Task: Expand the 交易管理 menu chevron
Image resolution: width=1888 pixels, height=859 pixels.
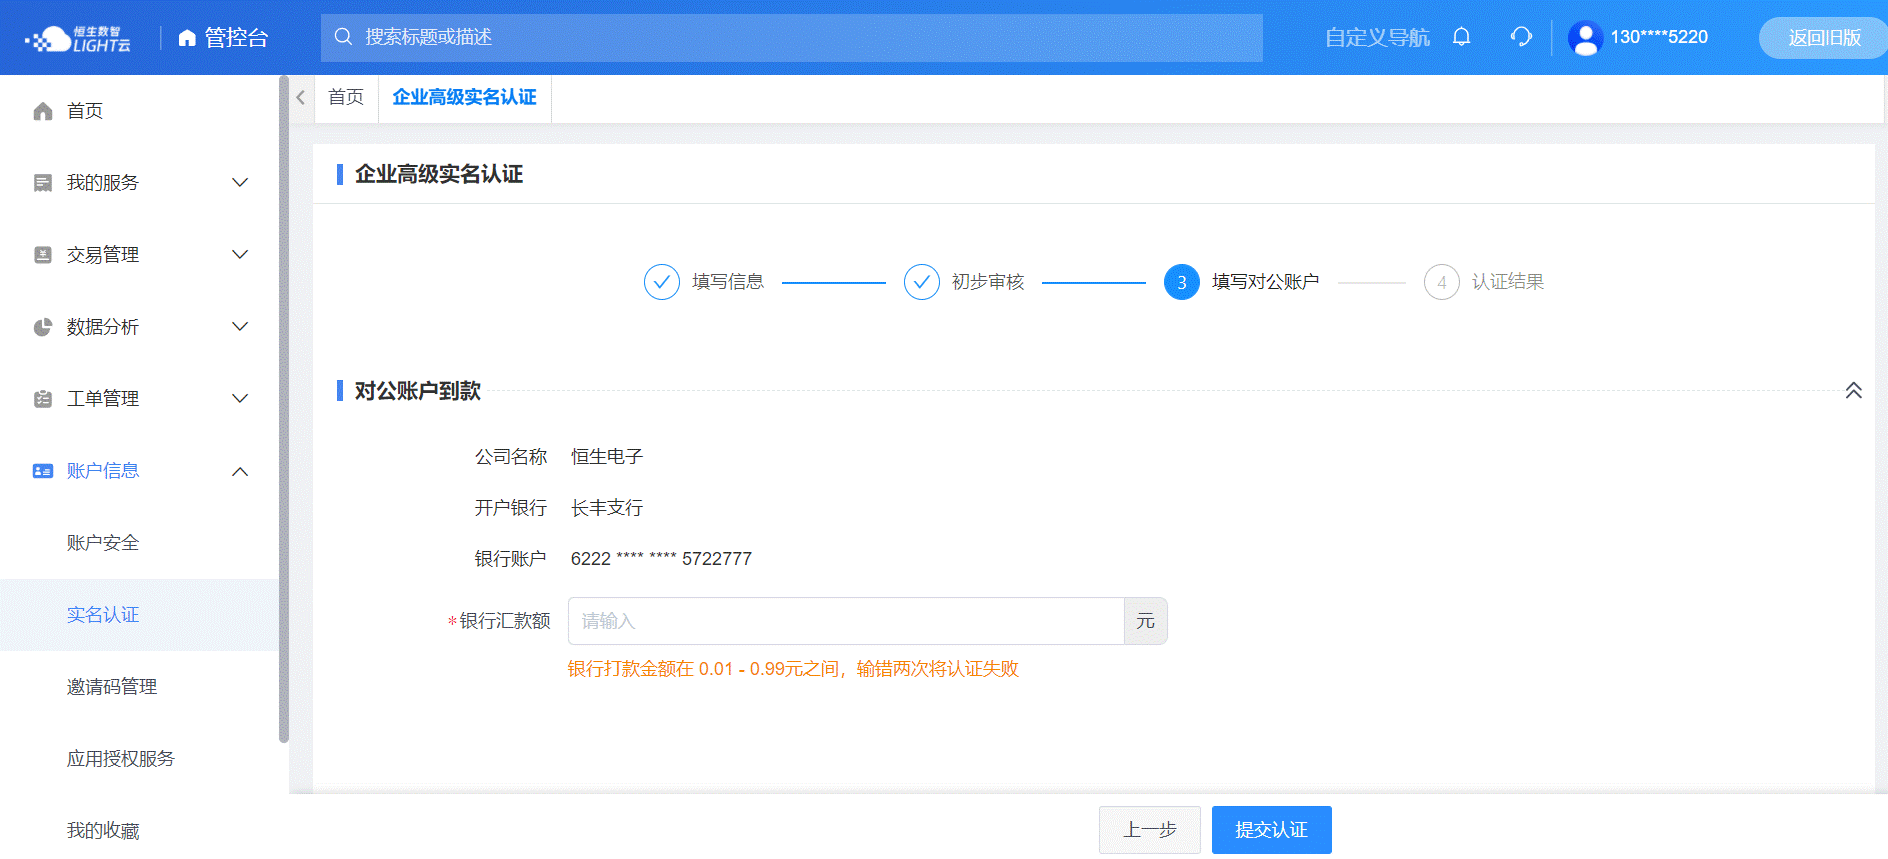Action: click(x=240, y=255)
